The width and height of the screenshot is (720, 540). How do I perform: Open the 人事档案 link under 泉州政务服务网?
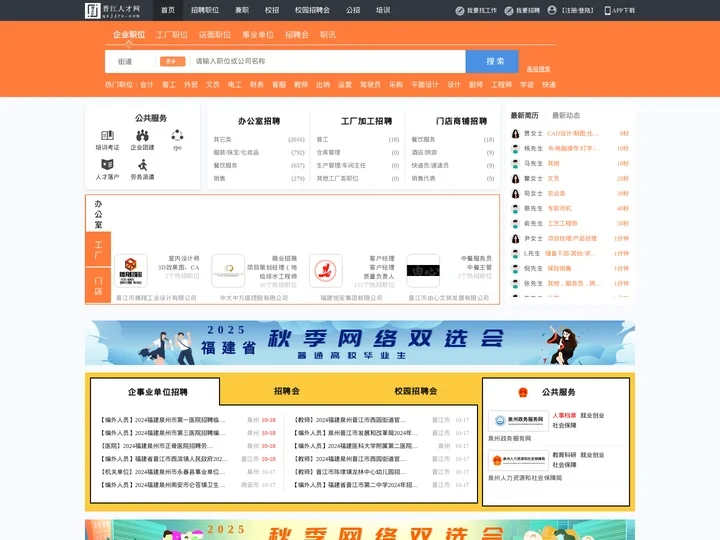(564, 416)
